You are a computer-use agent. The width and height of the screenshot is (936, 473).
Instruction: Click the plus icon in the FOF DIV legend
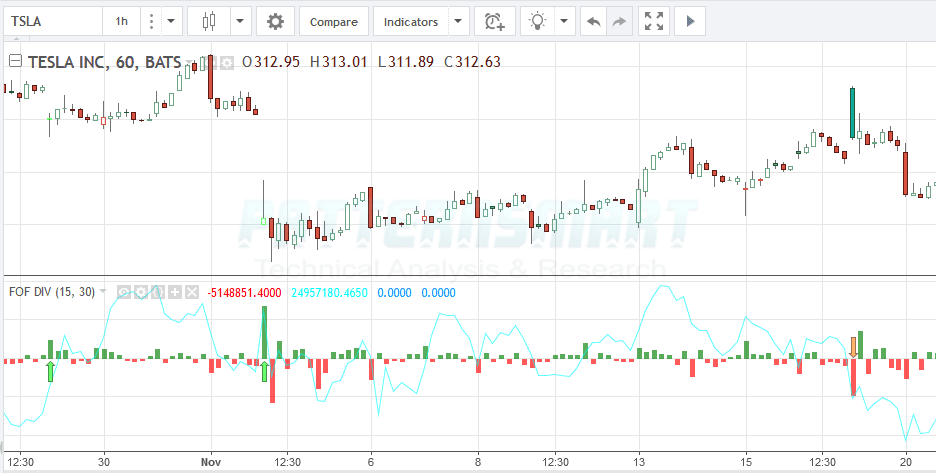[x=174, y=292]
